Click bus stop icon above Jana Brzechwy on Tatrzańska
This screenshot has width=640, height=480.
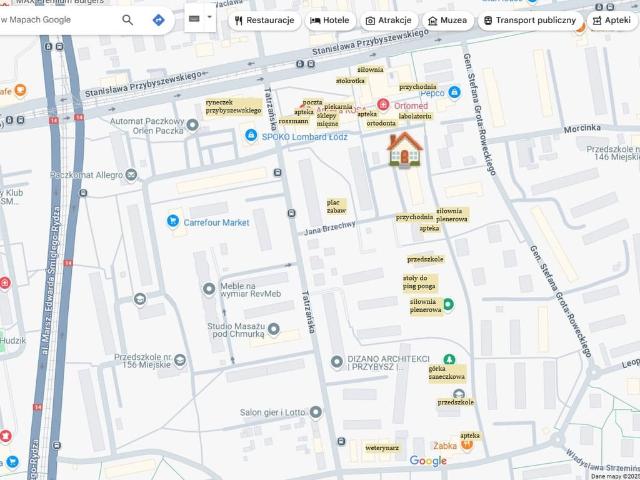(278, 173)
